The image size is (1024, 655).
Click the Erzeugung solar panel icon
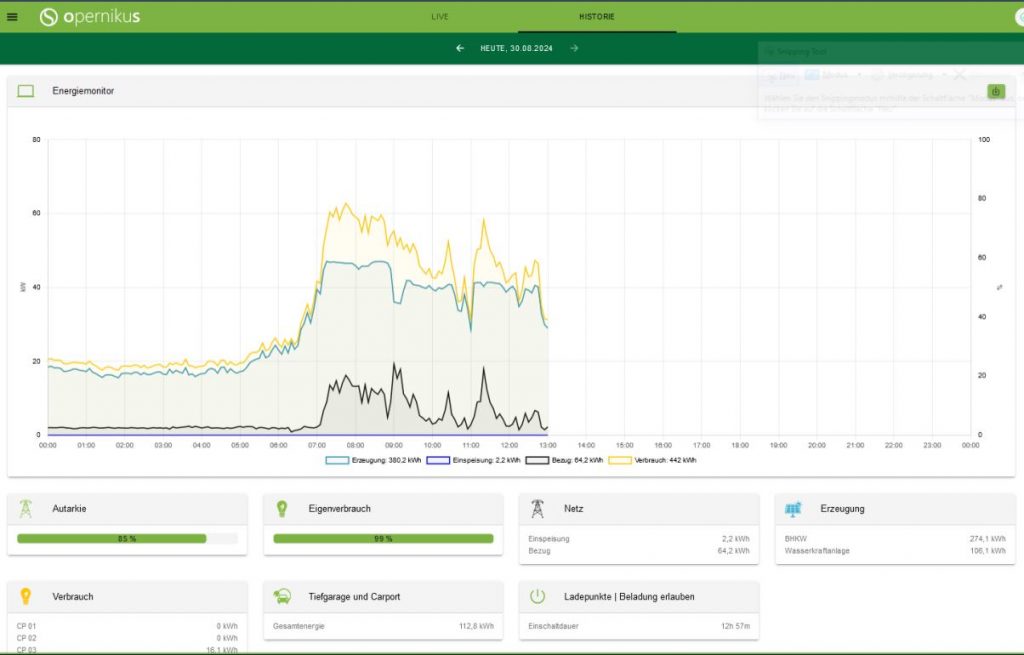click(x=793, y=509)
